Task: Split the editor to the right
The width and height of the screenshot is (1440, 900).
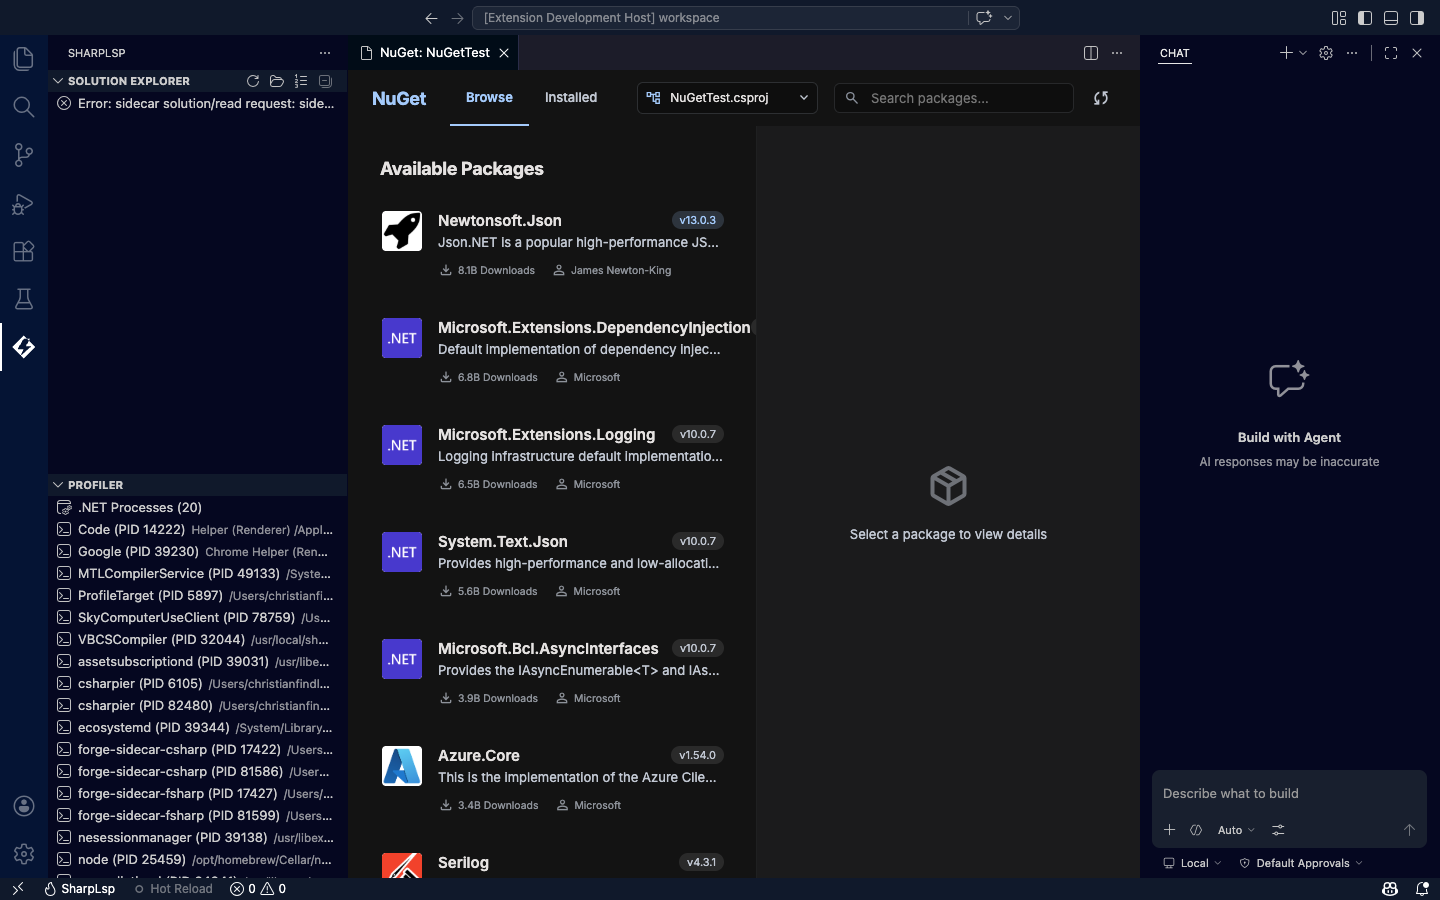Action: 1091,53
